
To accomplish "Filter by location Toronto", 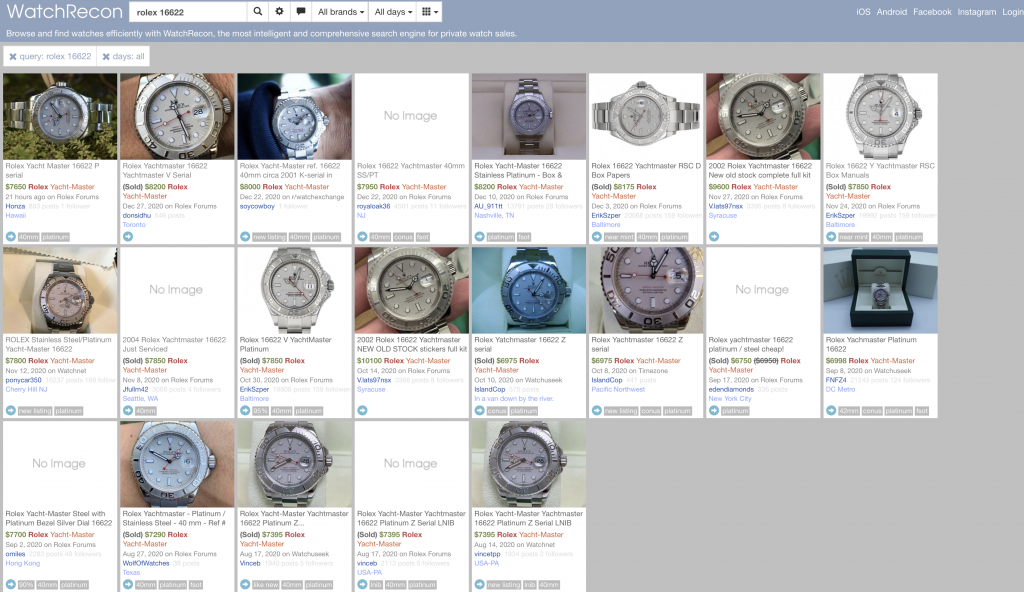I will tap(134, 224).
